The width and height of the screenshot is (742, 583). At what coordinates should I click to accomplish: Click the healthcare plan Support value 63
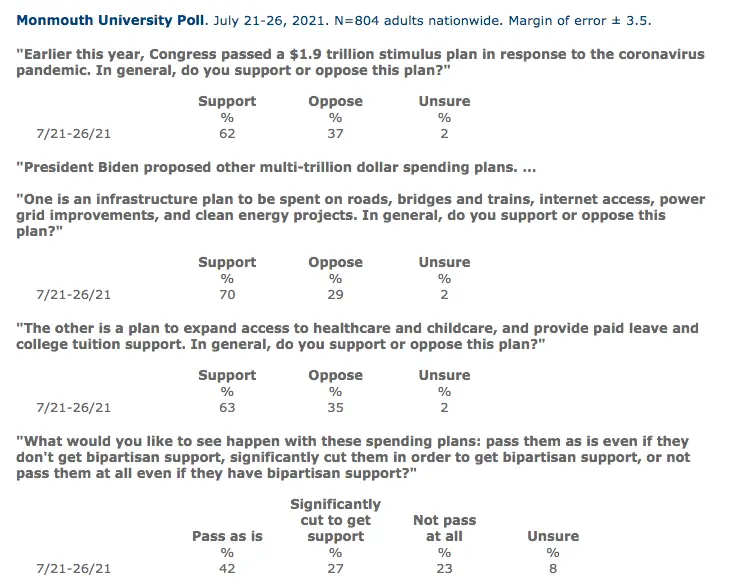tap(227, 407)
